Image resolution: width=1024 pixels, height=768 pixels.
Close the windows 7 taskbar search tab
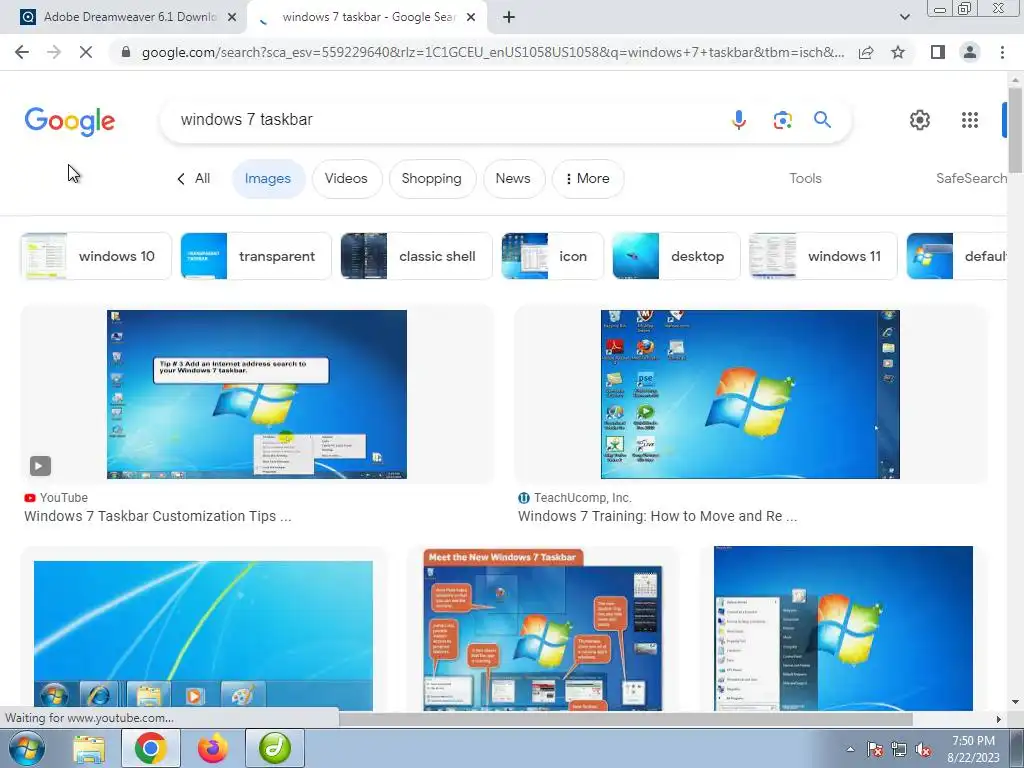tap(471, 17)
